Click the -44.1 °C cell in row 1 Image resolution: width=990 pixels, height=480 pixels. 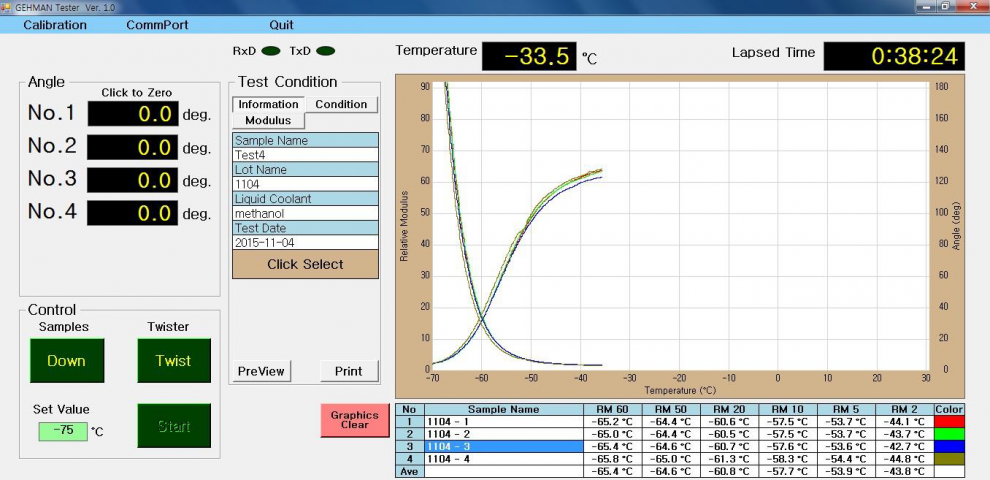point(905,421)
